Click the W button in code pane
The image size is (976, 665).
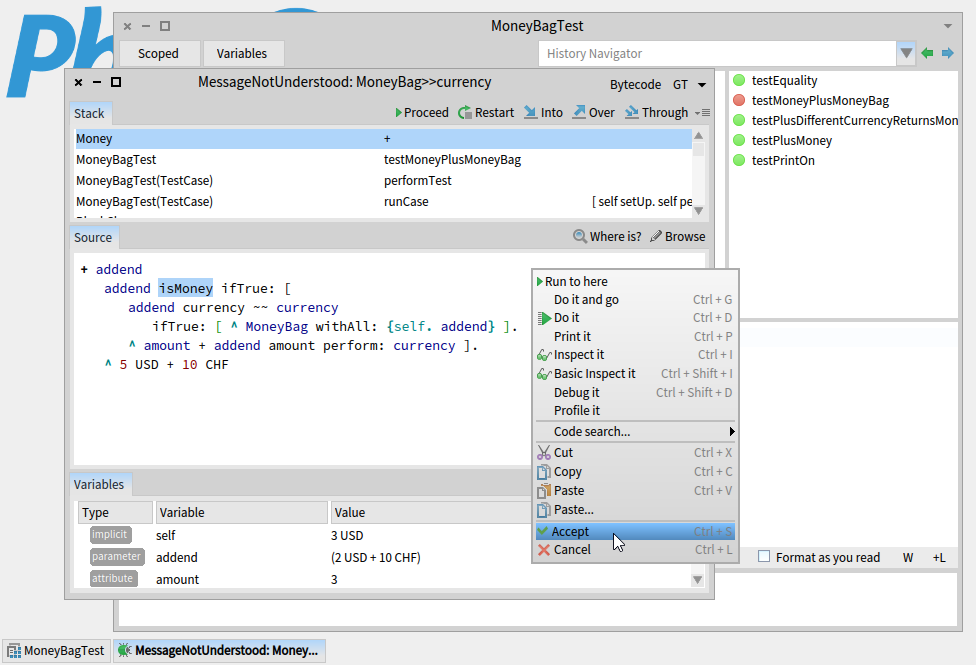pos(908,558)
